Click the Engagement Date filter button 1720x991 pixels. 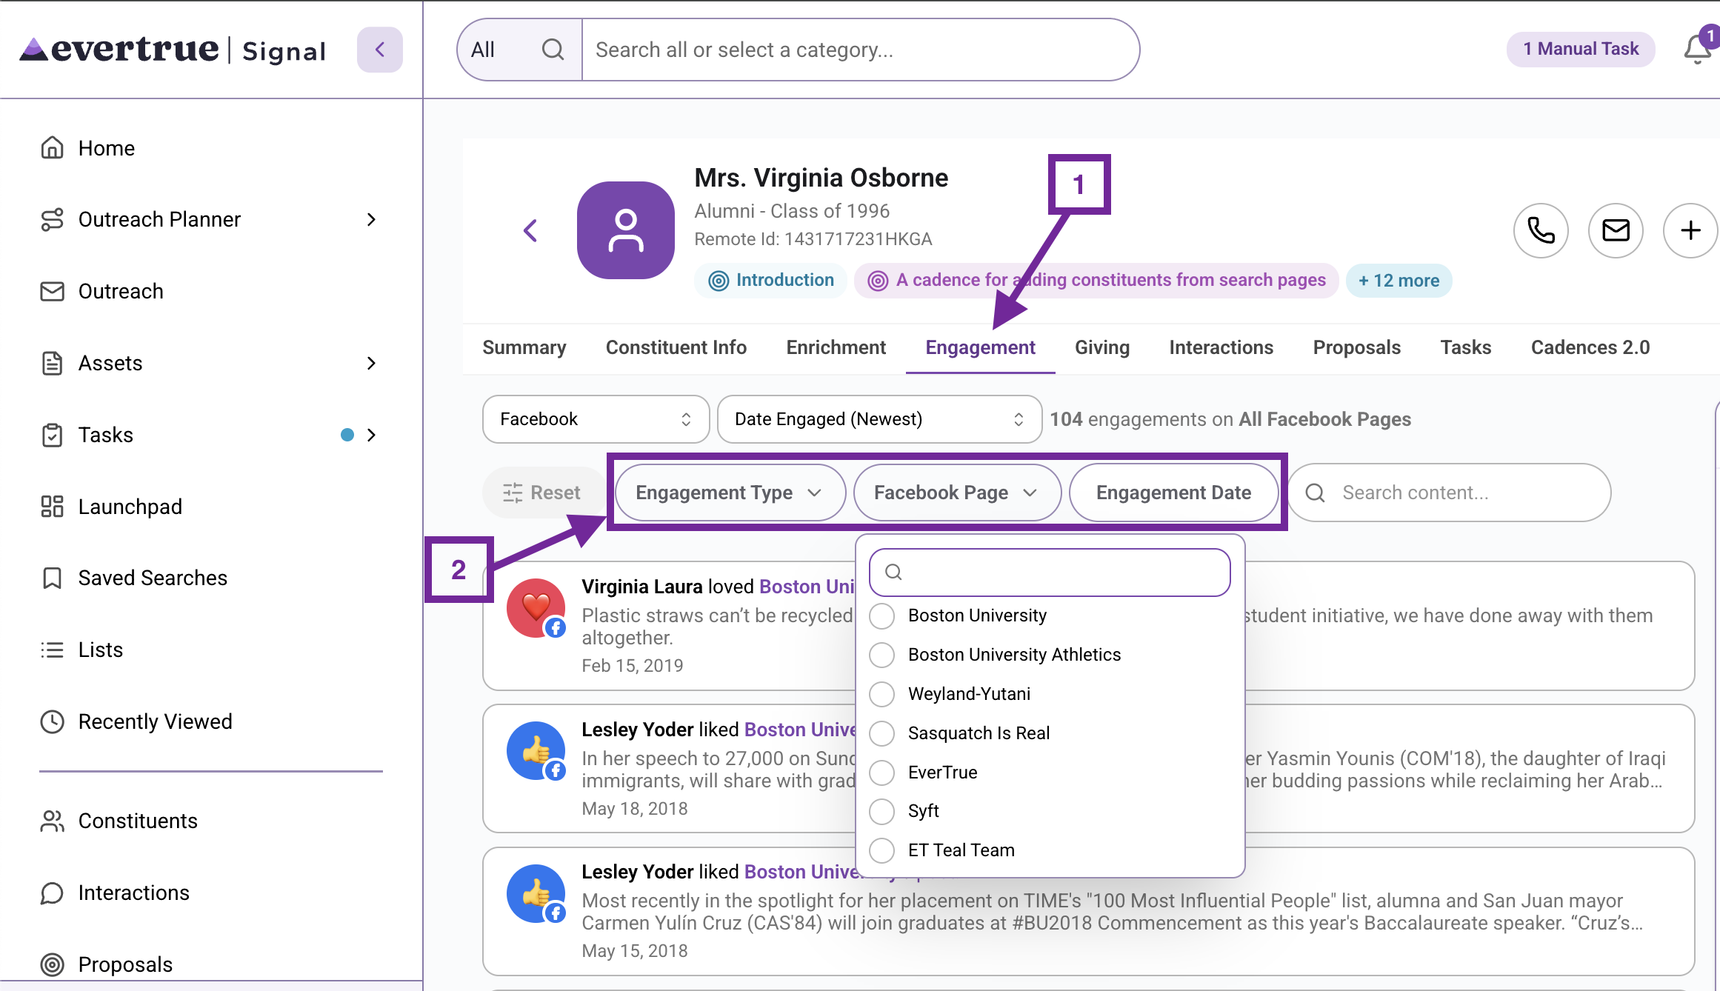(x=1174, y=493)
